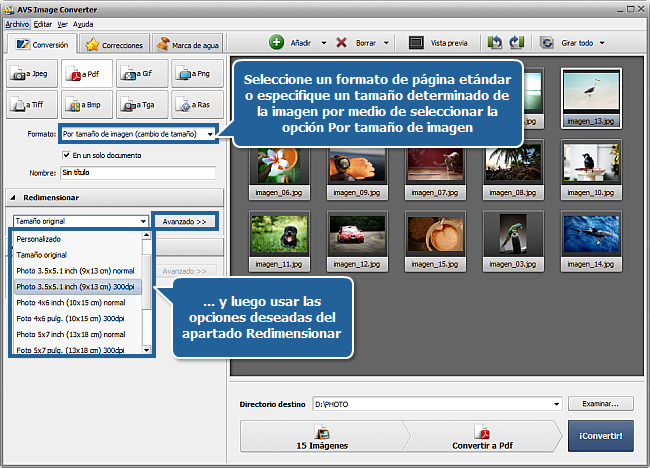Viewport: 650px width, 468px height.
Task: Open the Ayuda menu
Action: pos(83,24)
